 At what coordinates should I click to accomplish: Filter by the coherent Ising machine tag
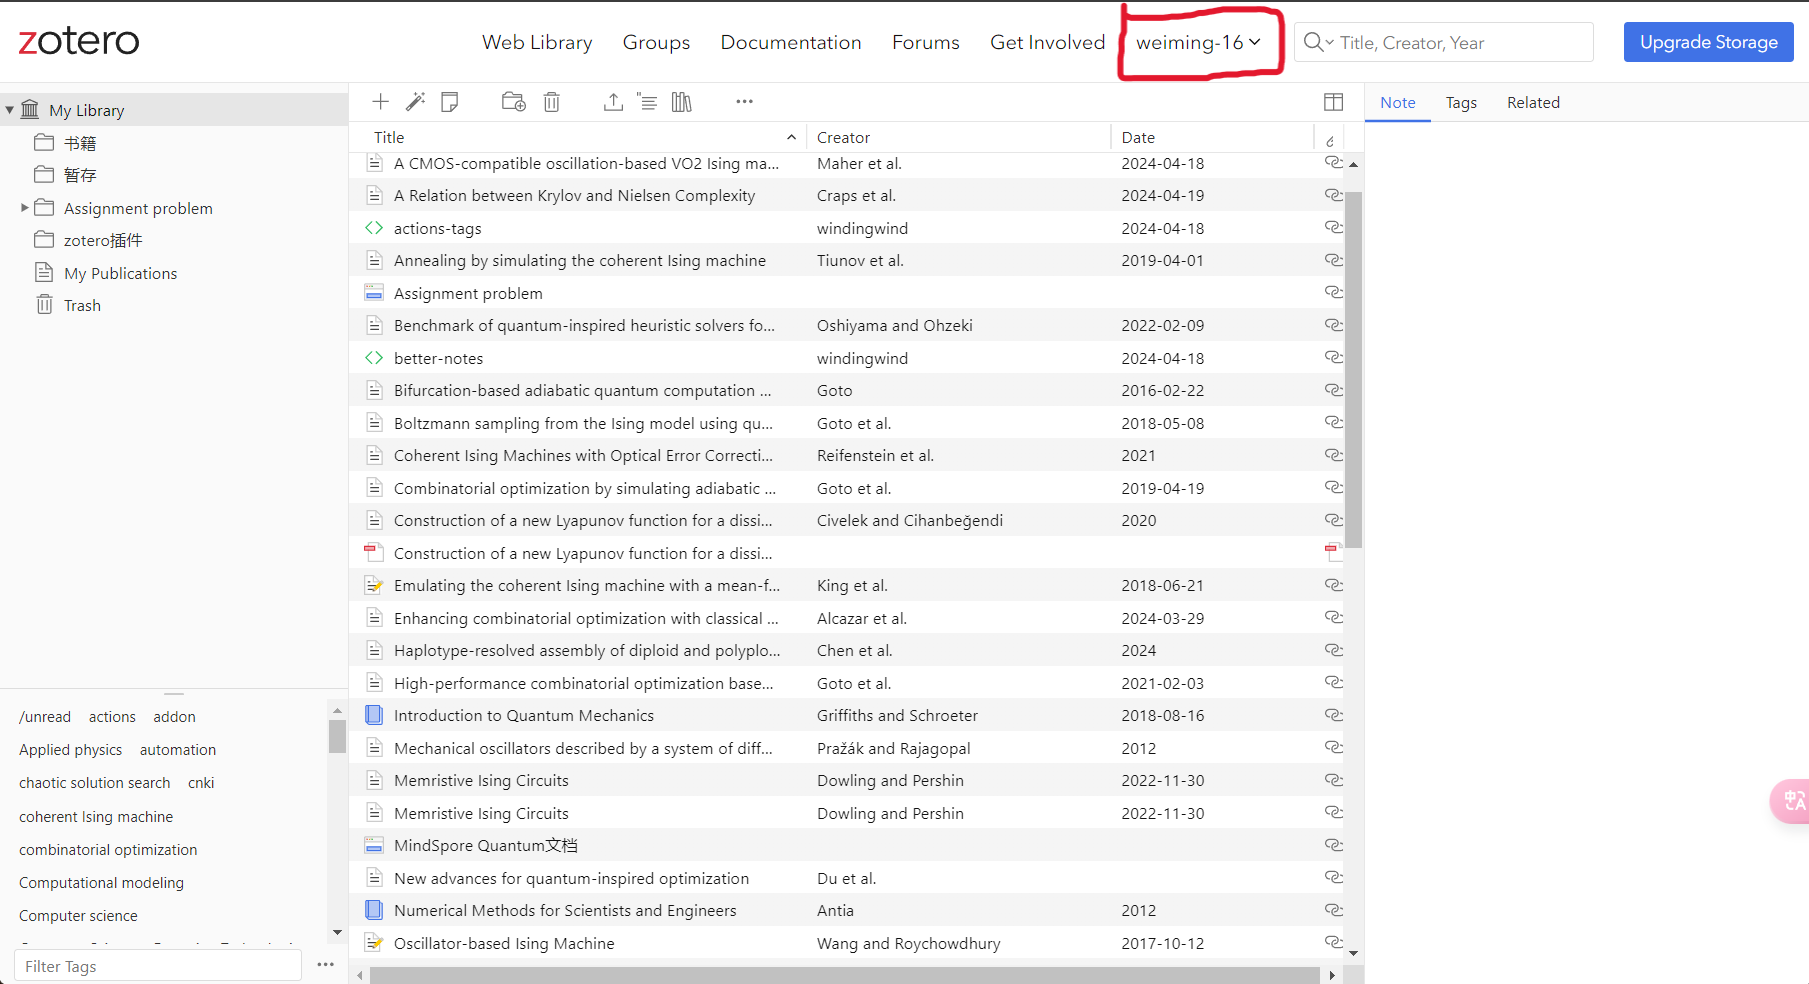96,817
